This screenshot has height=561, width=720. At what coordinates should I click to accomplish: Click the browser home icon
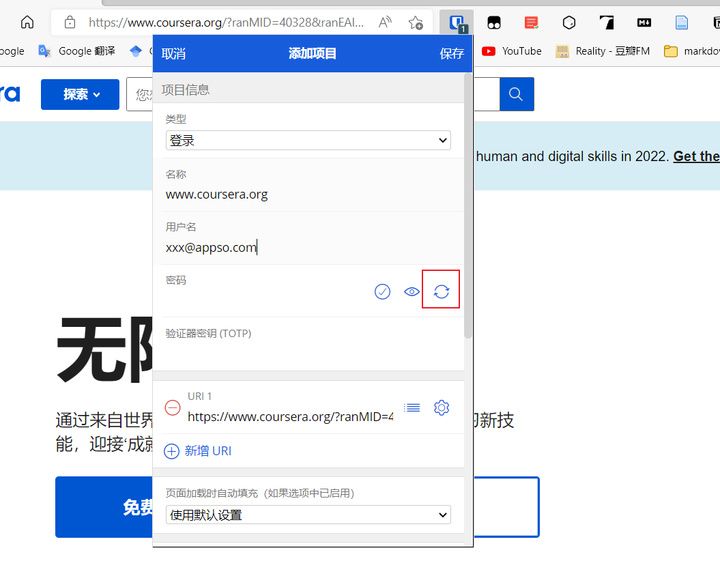[x=27, y=22]
